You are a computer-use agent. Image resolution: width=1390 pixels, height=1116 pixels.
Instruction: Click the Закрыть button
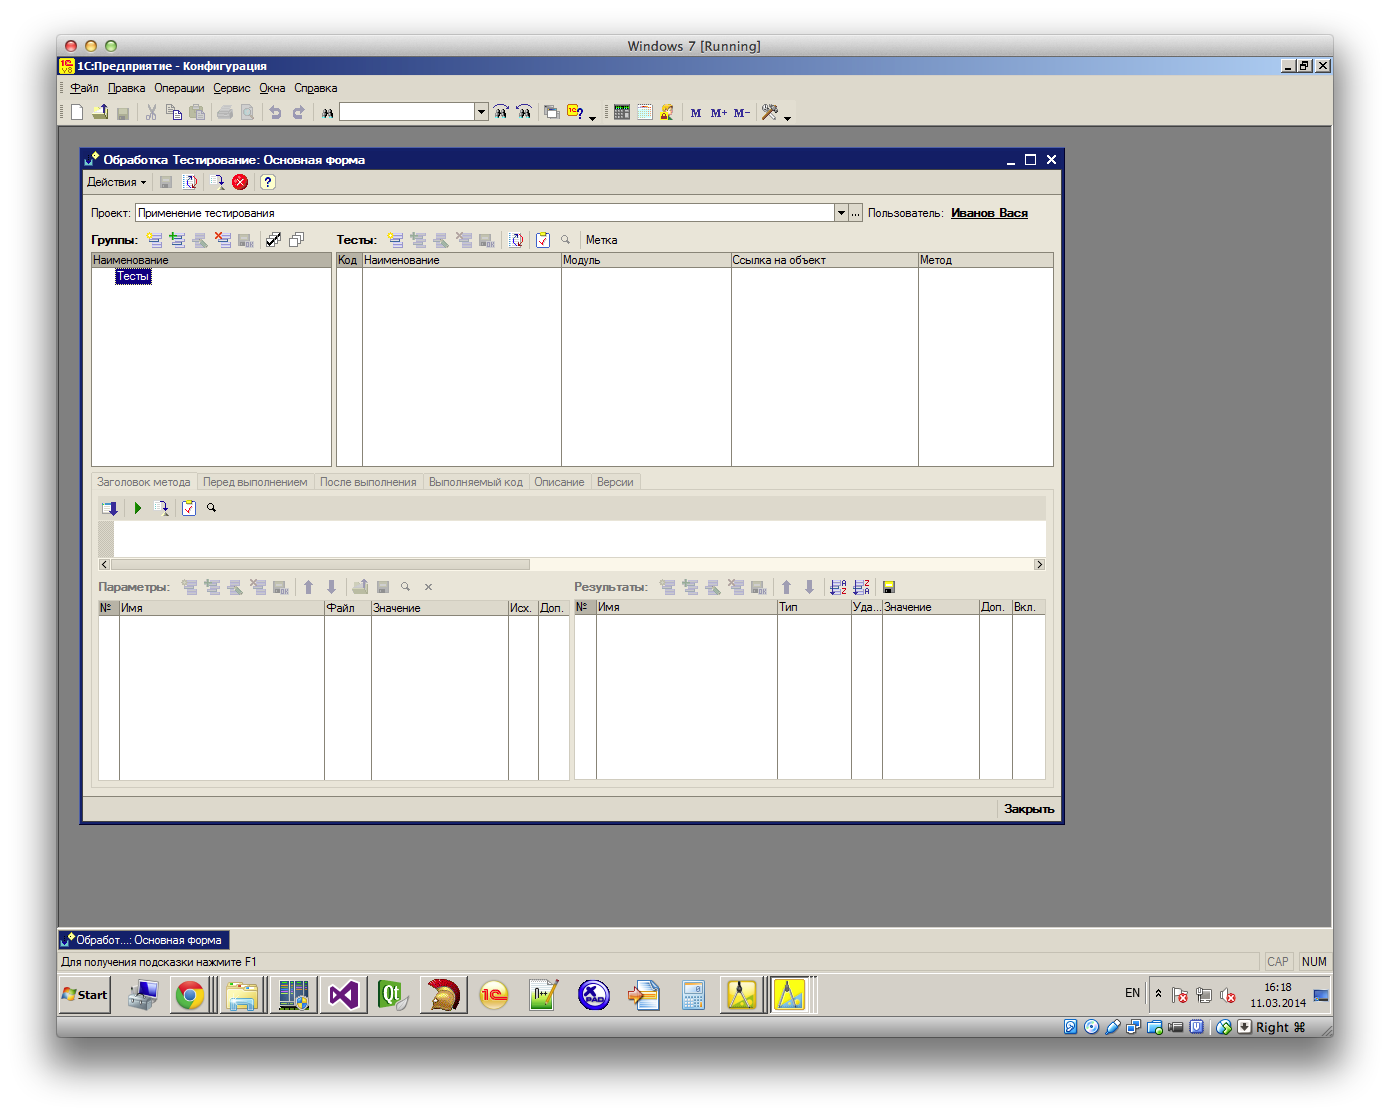1029,809
